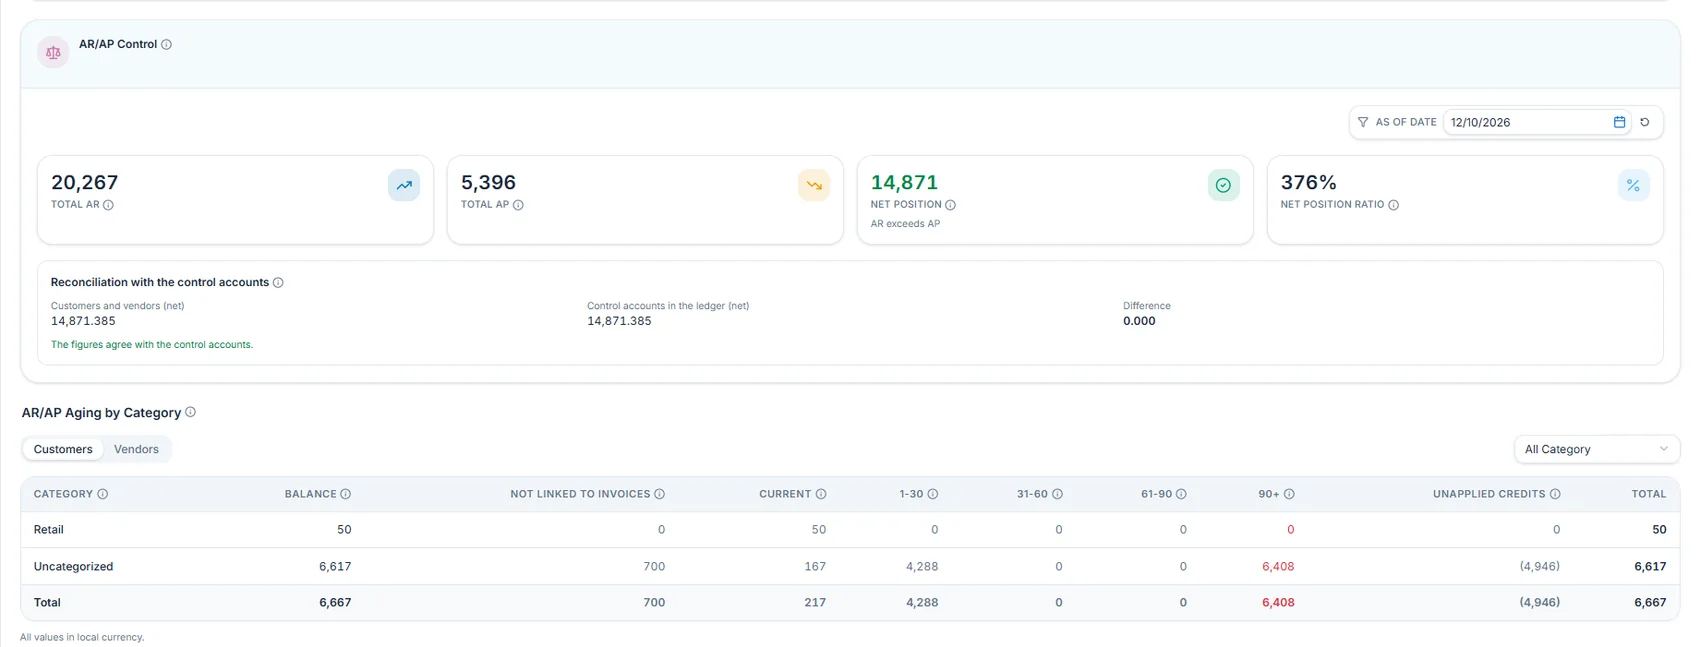The image size is (1700, 647).
Task: Show info for 61-90 column header
Action: point(1181,494)
